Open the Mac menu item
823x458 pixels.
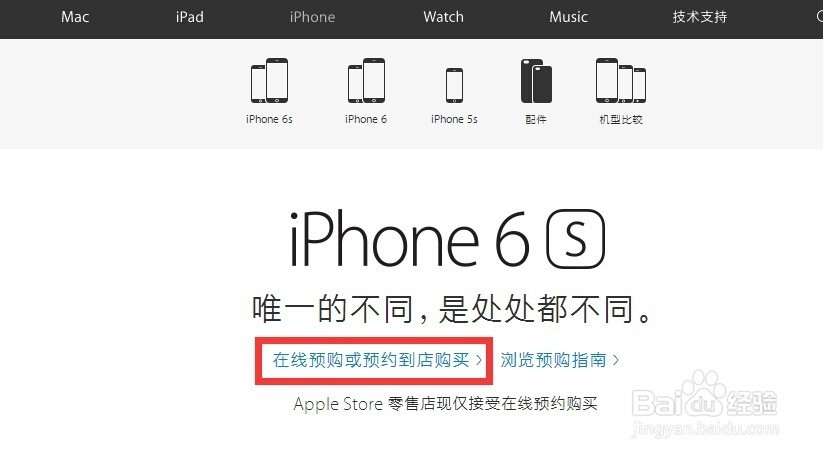tap(75, 17)
